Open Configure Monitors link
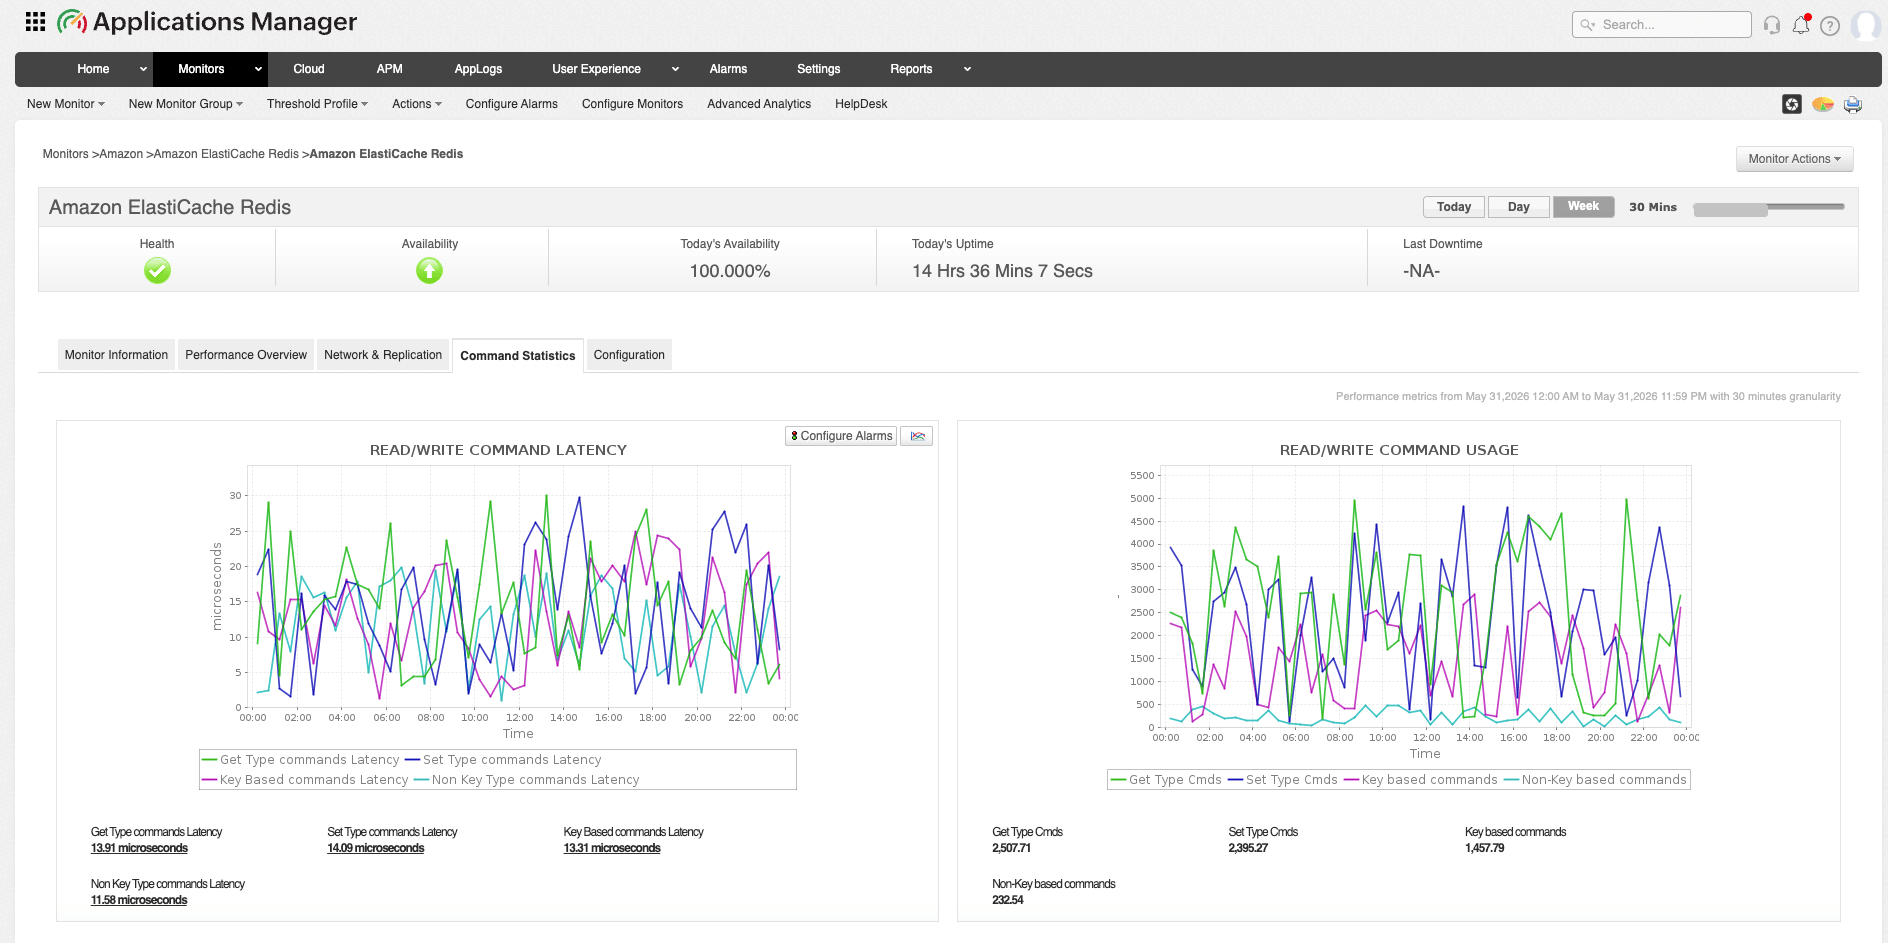1888x943 pixels. [632, 104]
